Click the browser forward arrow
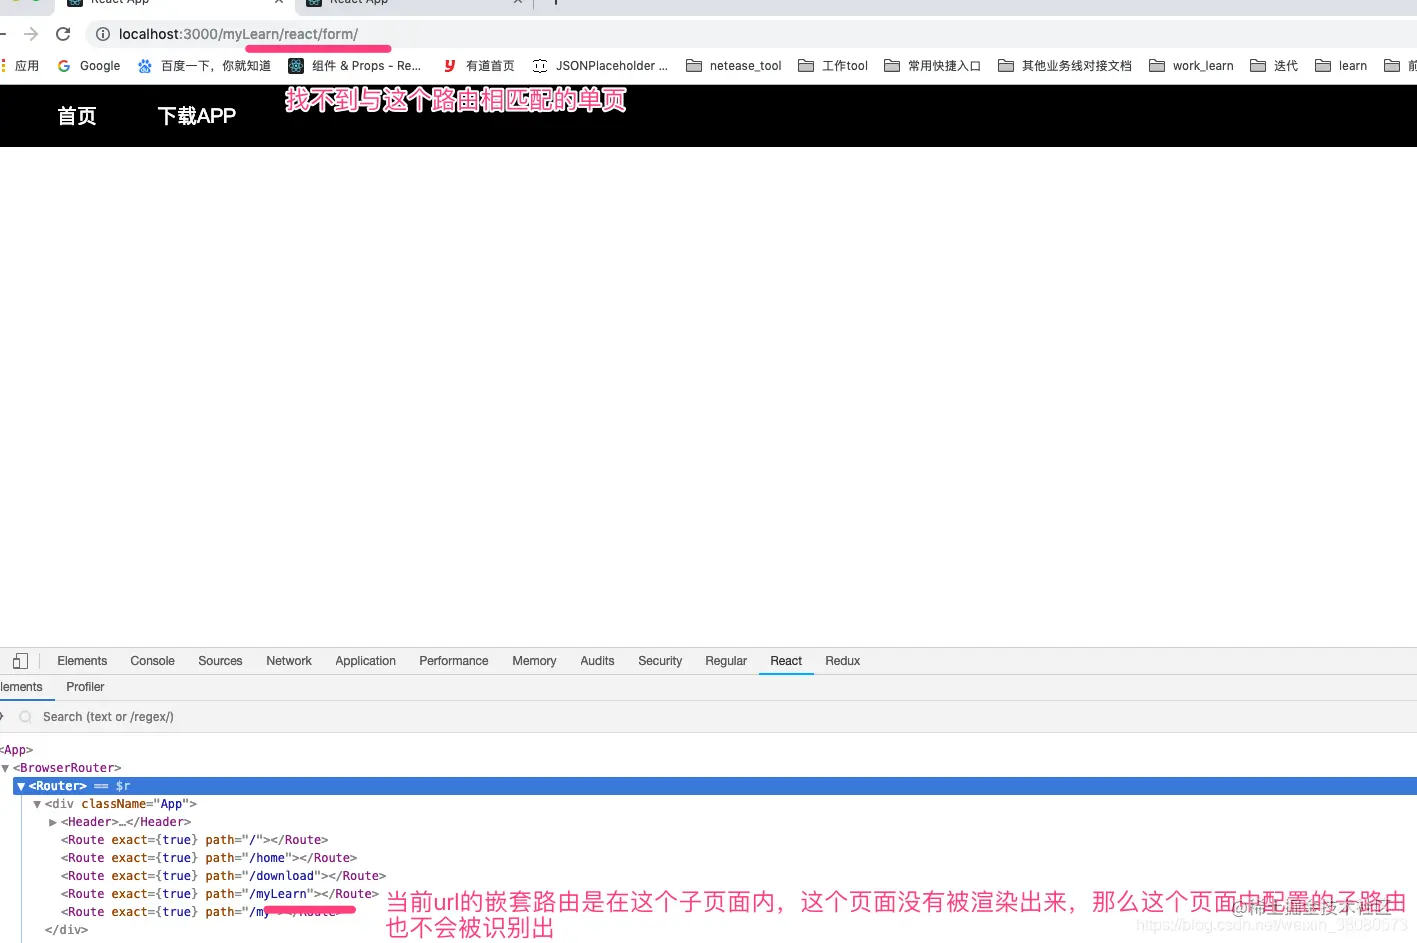 click(31, 34)
